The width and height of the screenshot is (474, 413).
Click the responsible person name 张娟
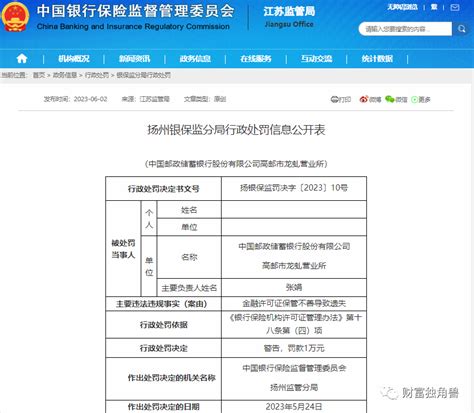294,287
